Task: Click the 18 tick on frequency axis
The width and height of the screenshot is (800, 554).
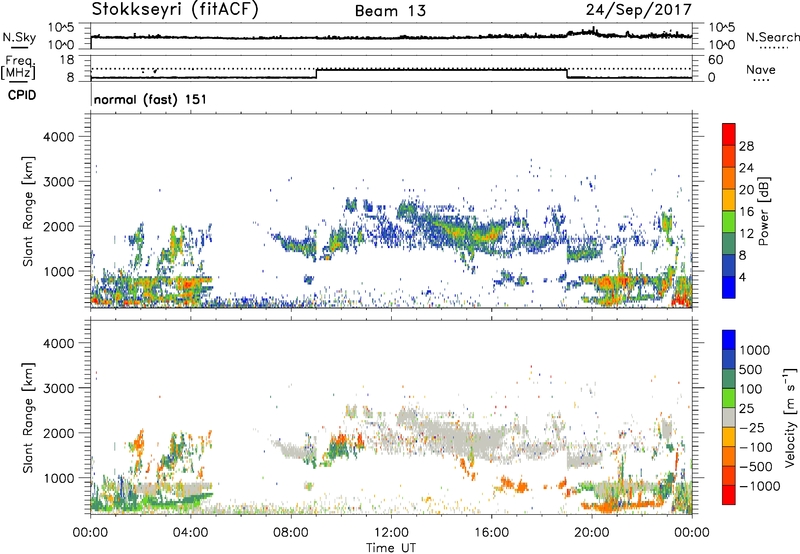Action: 66,60
